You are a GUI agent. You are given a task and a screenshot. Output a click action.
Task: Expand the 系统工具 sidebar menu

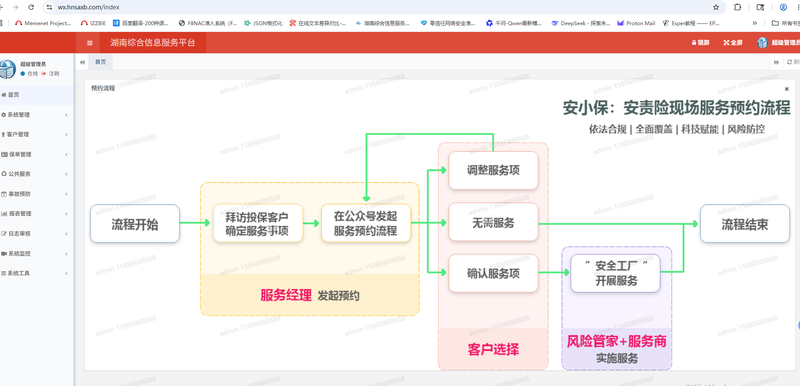coord(36,273)
